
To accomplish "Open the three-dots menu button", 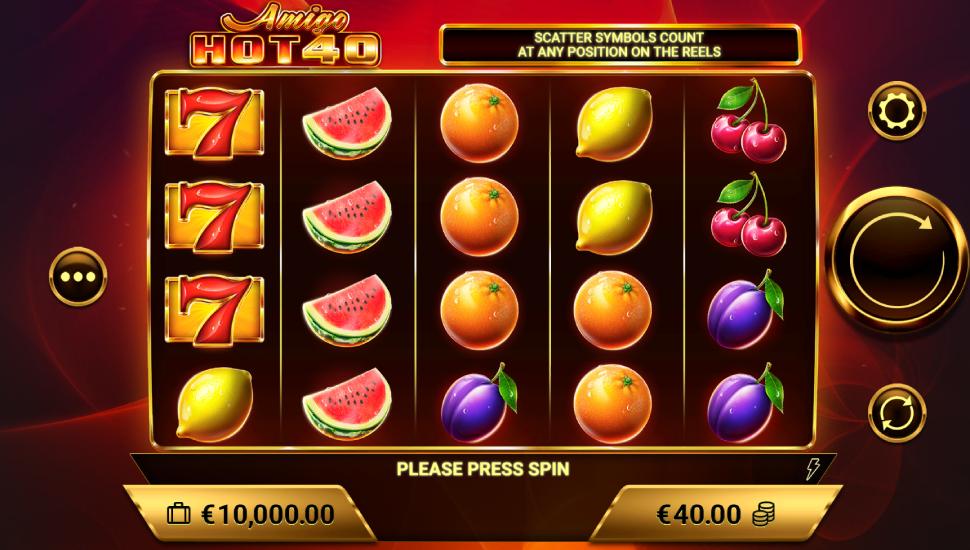I will (x=78, y=277).
